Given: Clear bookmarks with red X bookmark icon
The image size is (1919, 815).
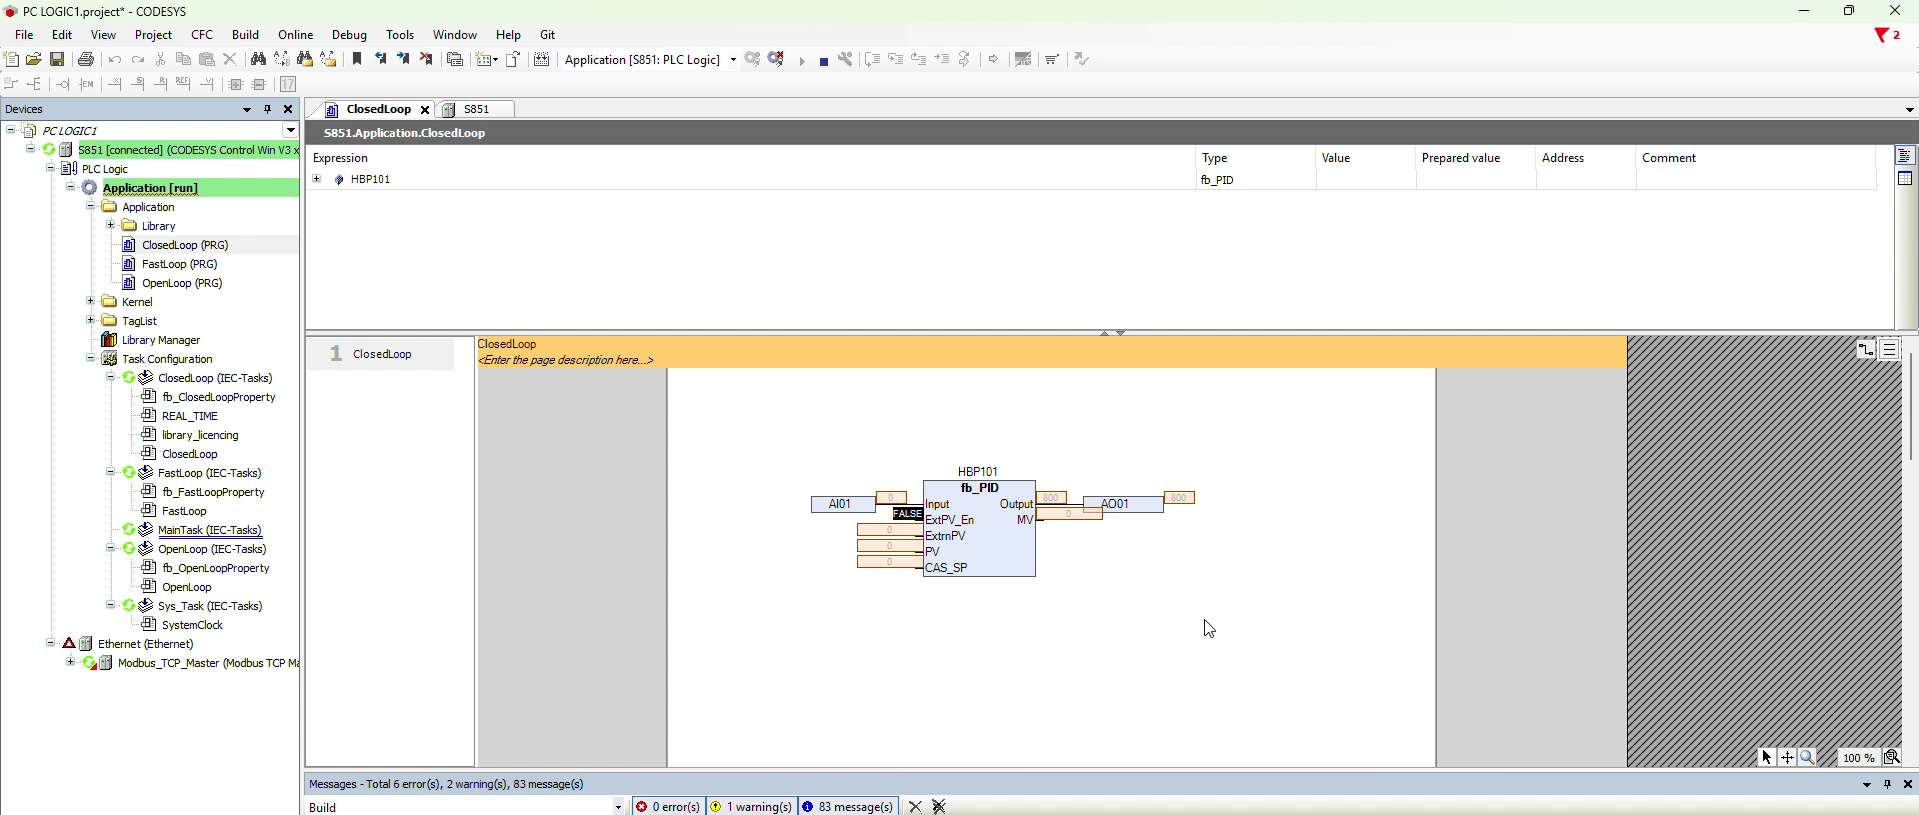Looking at the screenshot, I should point(426,59).
